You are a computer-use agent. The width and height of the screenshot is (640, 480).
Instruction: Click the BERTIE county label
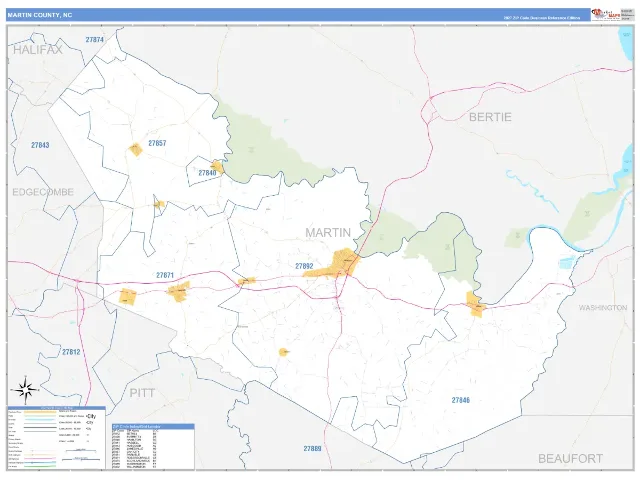click(490, 117)
